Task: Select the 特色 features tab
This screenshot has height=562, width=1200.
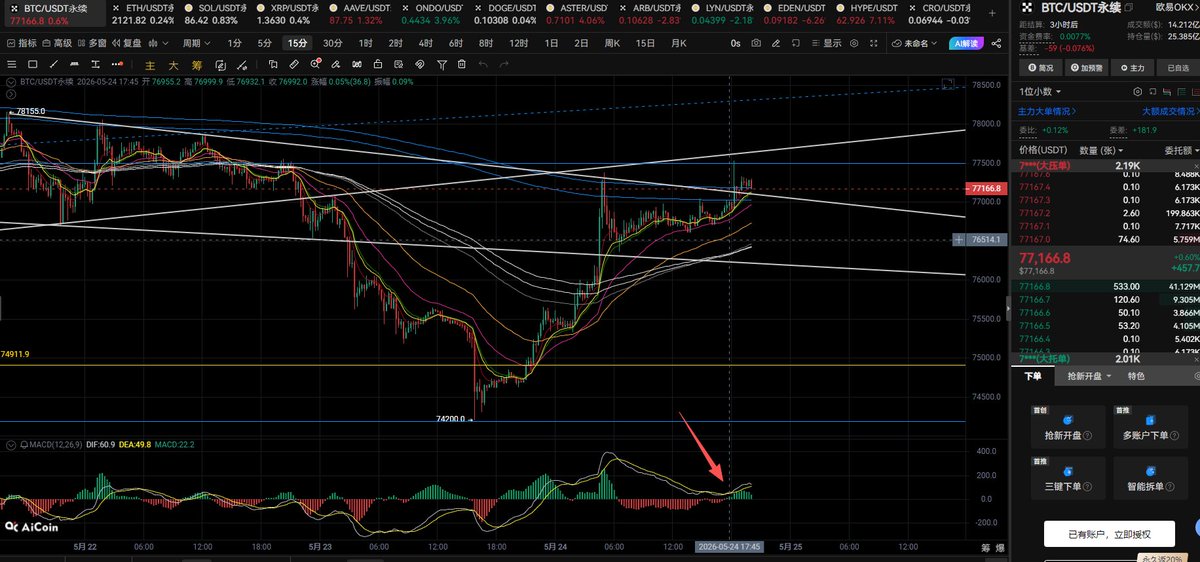Action: (x=1136, y=376)
